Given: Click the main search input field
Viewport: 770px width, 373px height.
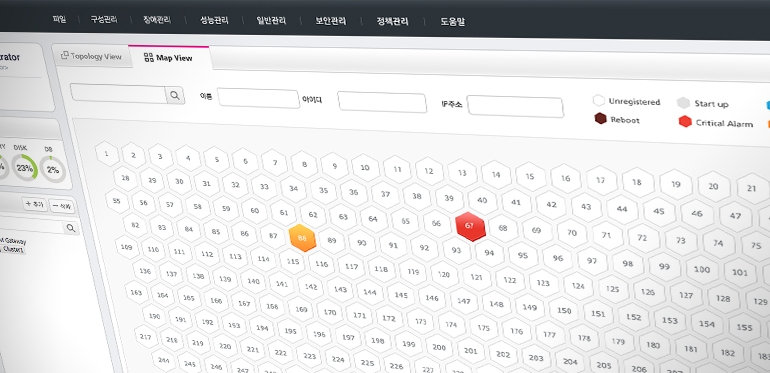Looking at the screenshot, I should 118,93.
